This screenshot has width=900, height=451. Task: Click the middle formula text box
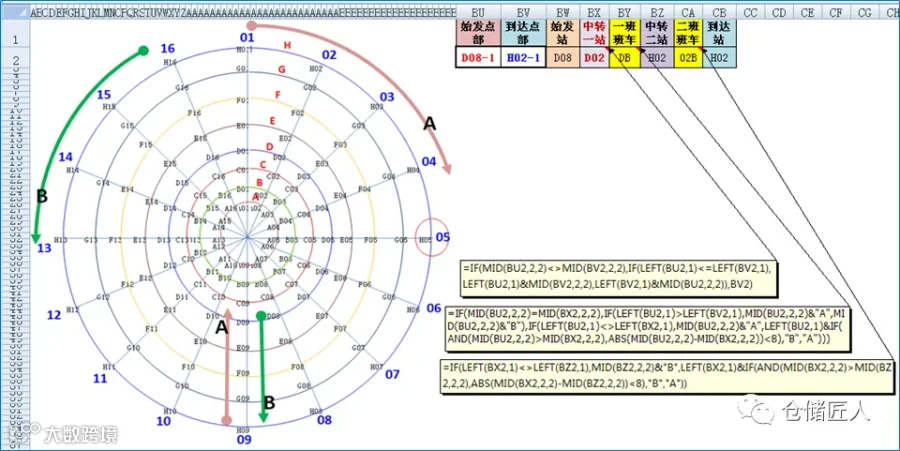tap(647, 328)
